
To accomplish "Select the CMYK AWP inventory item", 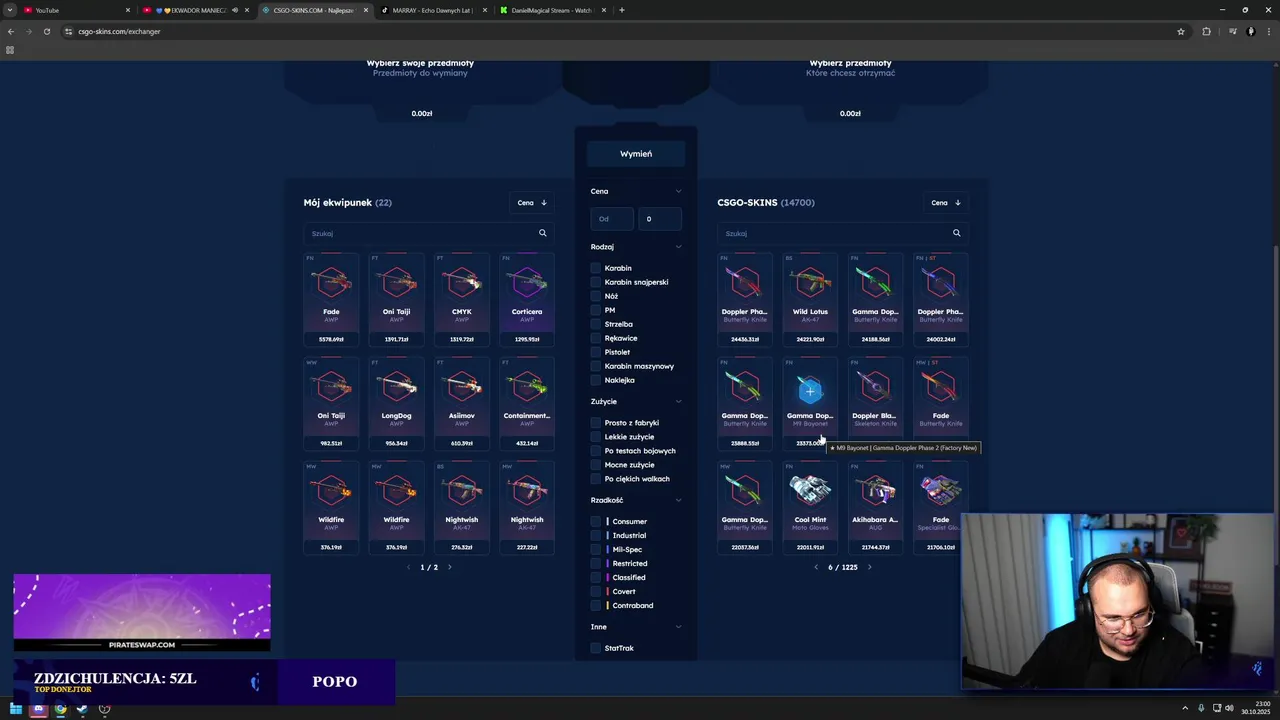I will click(462, 299).
